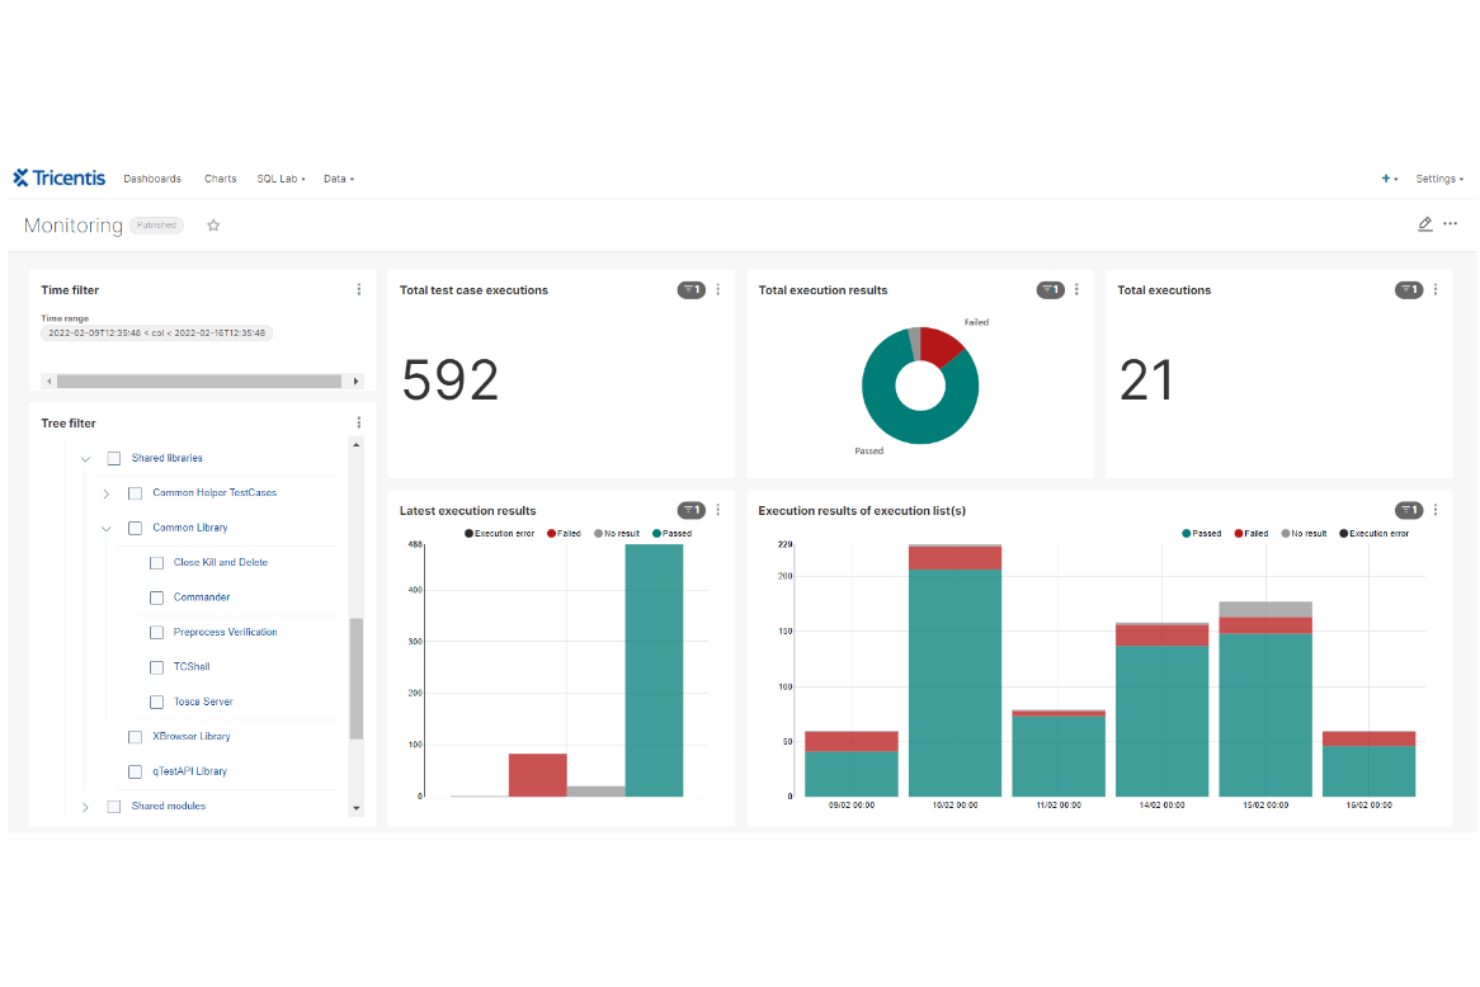Screen dimensions: 1480x987
Task: Check the Tosca Server checkbox
Action: tap(156, 701)
